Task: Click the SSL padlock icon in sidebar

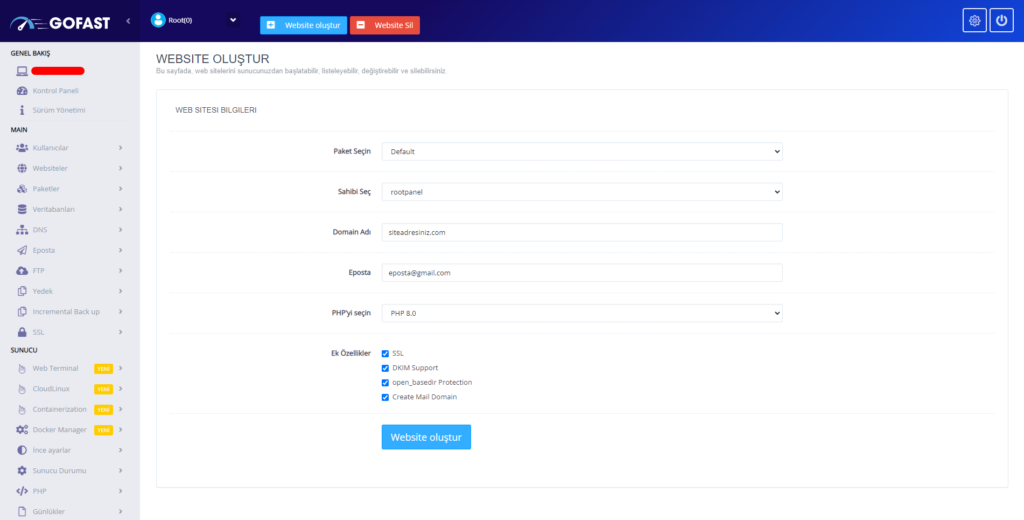Action: tap(22, 331)
